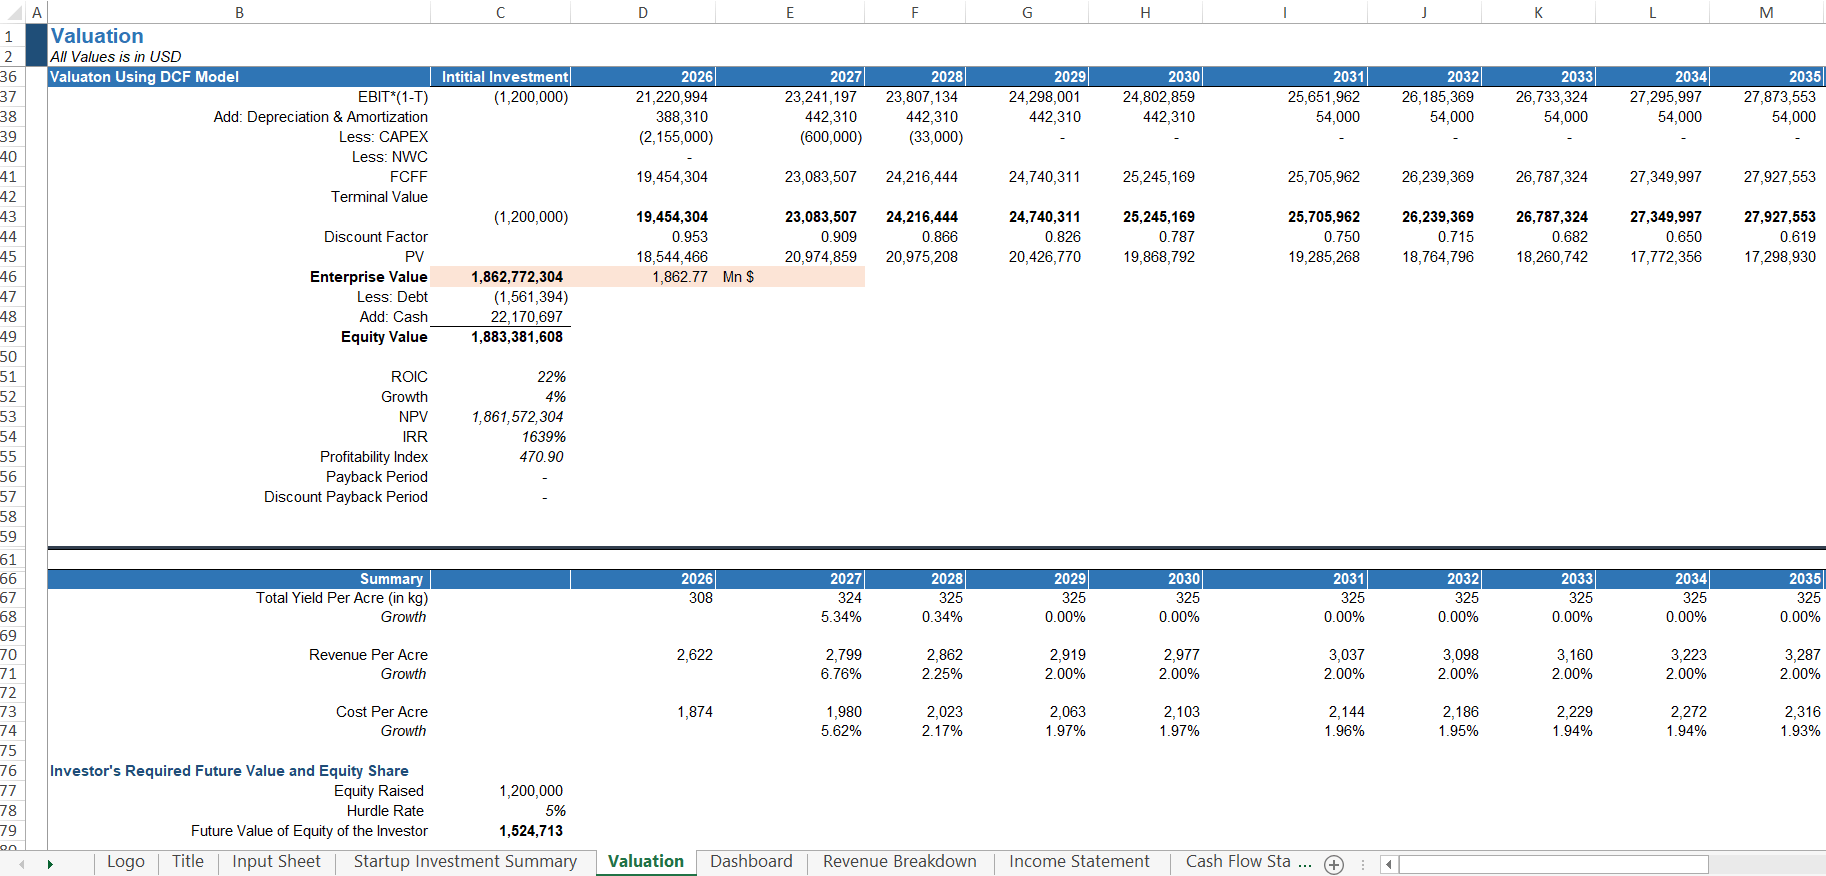1826x876 pixels.
Task: Click the horizontal scrollbar thumb
Action: coord(1552,865)
